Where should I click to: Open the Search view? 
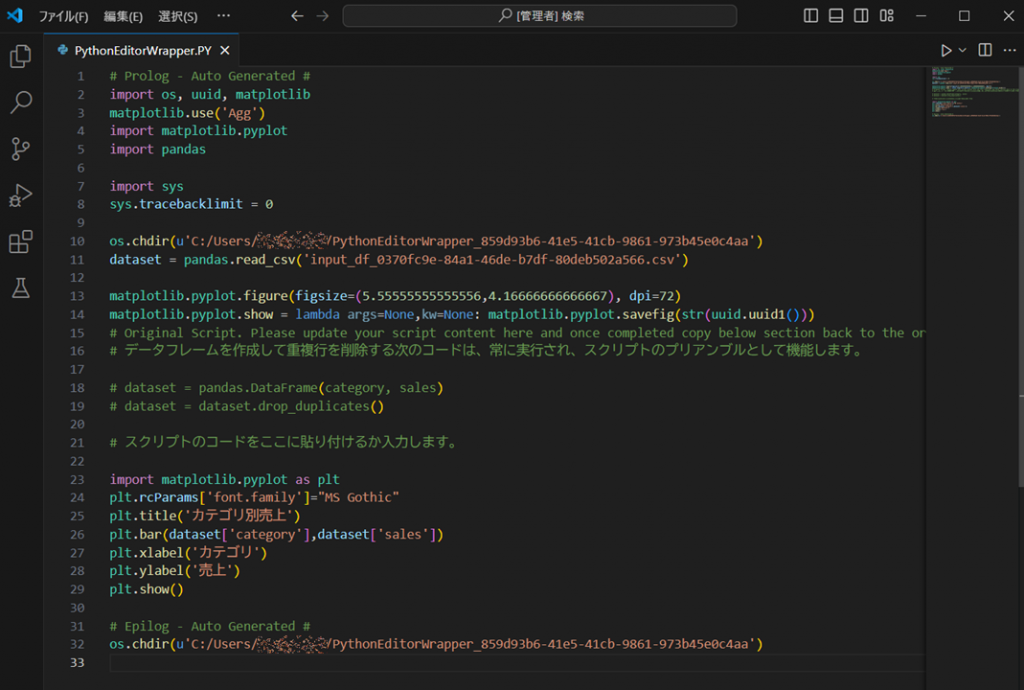tap(20, 103)
